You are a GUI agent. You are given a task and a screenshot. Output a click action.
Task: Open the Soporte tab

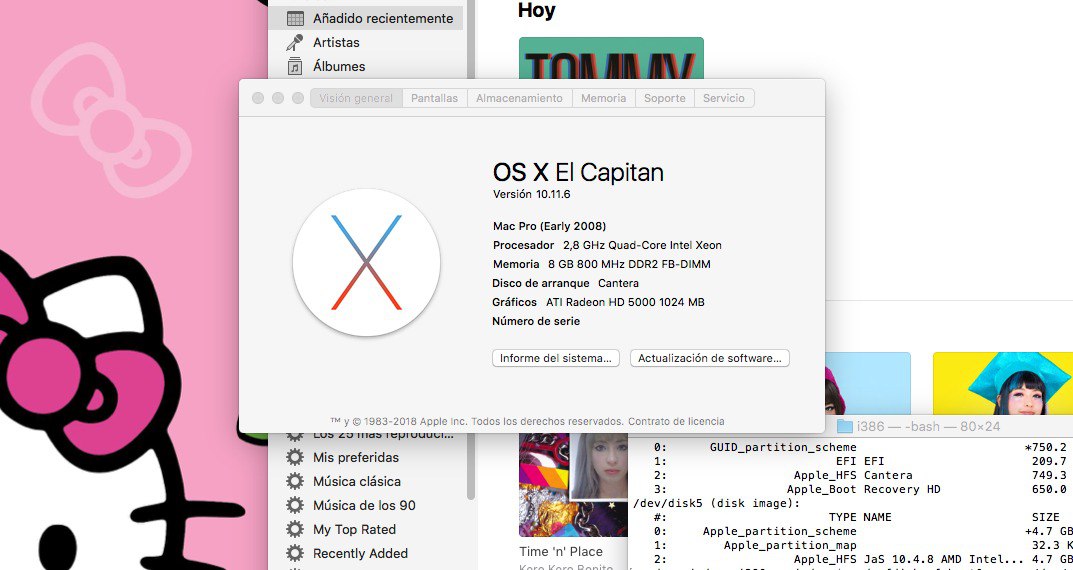tap(664, 98)
